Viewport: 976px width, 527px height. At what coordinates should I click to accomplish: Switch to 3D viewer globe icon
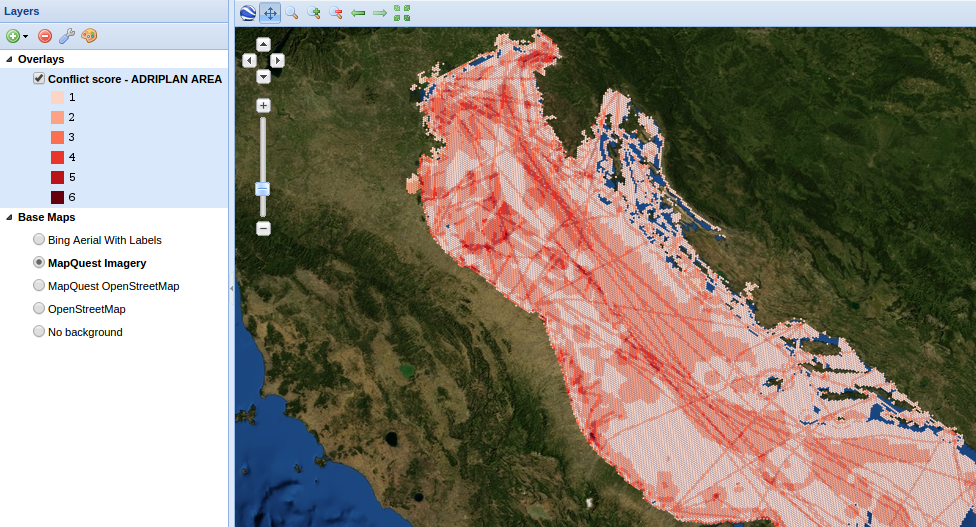248,12
